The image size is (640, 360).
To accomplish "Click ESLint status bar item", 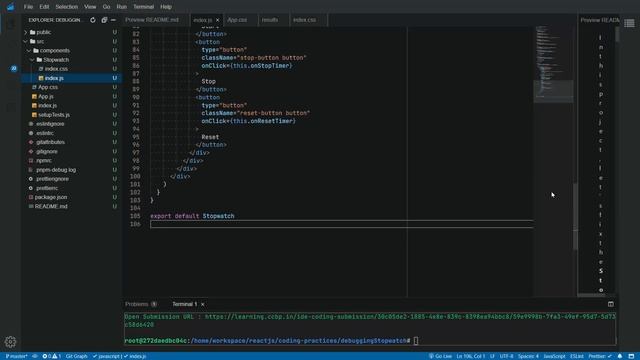I will tap(577, 356).
